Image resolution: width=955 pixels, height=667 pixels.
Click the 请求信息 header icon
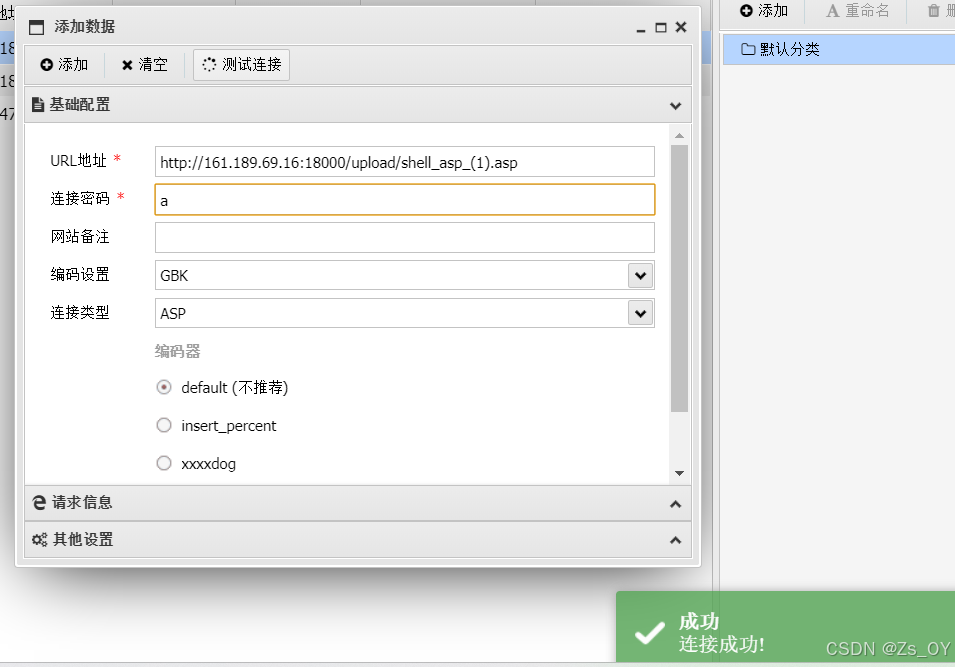coord(39,503)
